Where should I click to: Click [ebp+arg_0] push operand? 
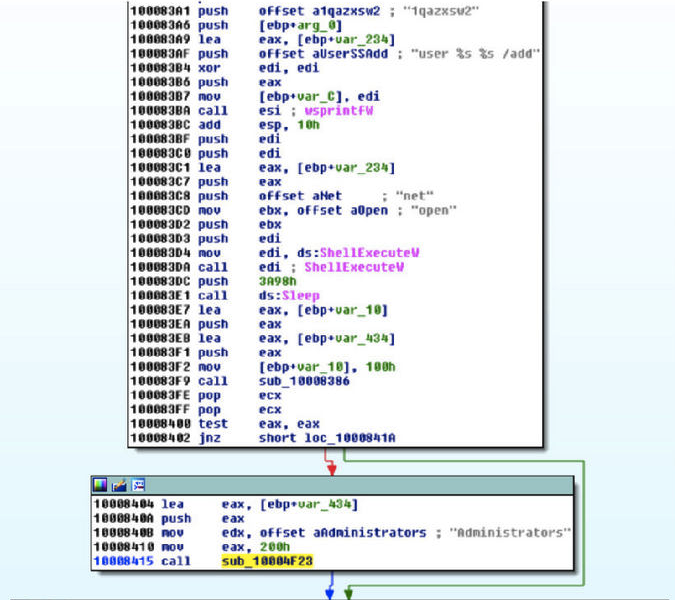300,25
